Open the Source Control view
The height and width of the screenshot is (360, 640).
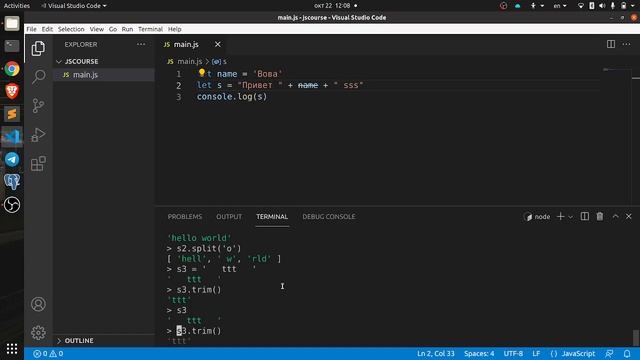tap(38, 105)
